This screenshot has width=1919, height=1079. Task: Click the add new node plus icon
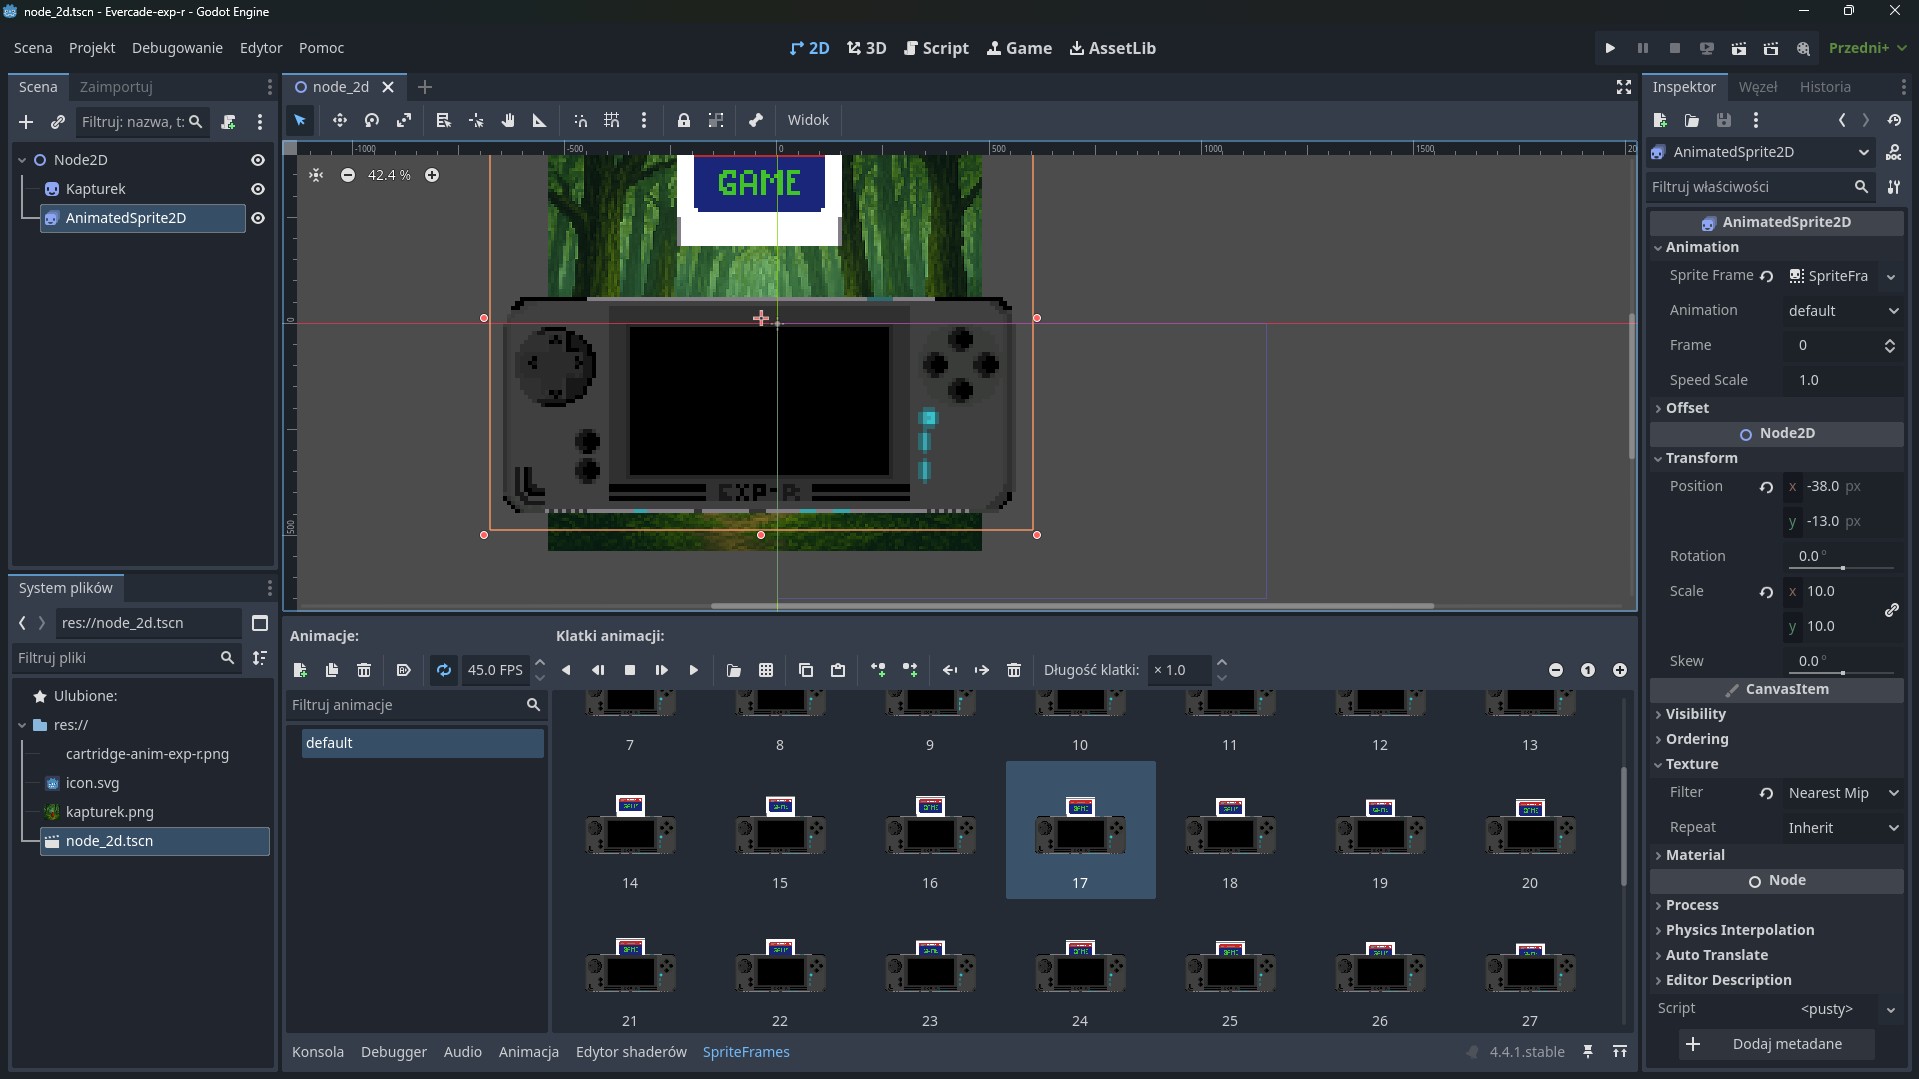point(26,122)
